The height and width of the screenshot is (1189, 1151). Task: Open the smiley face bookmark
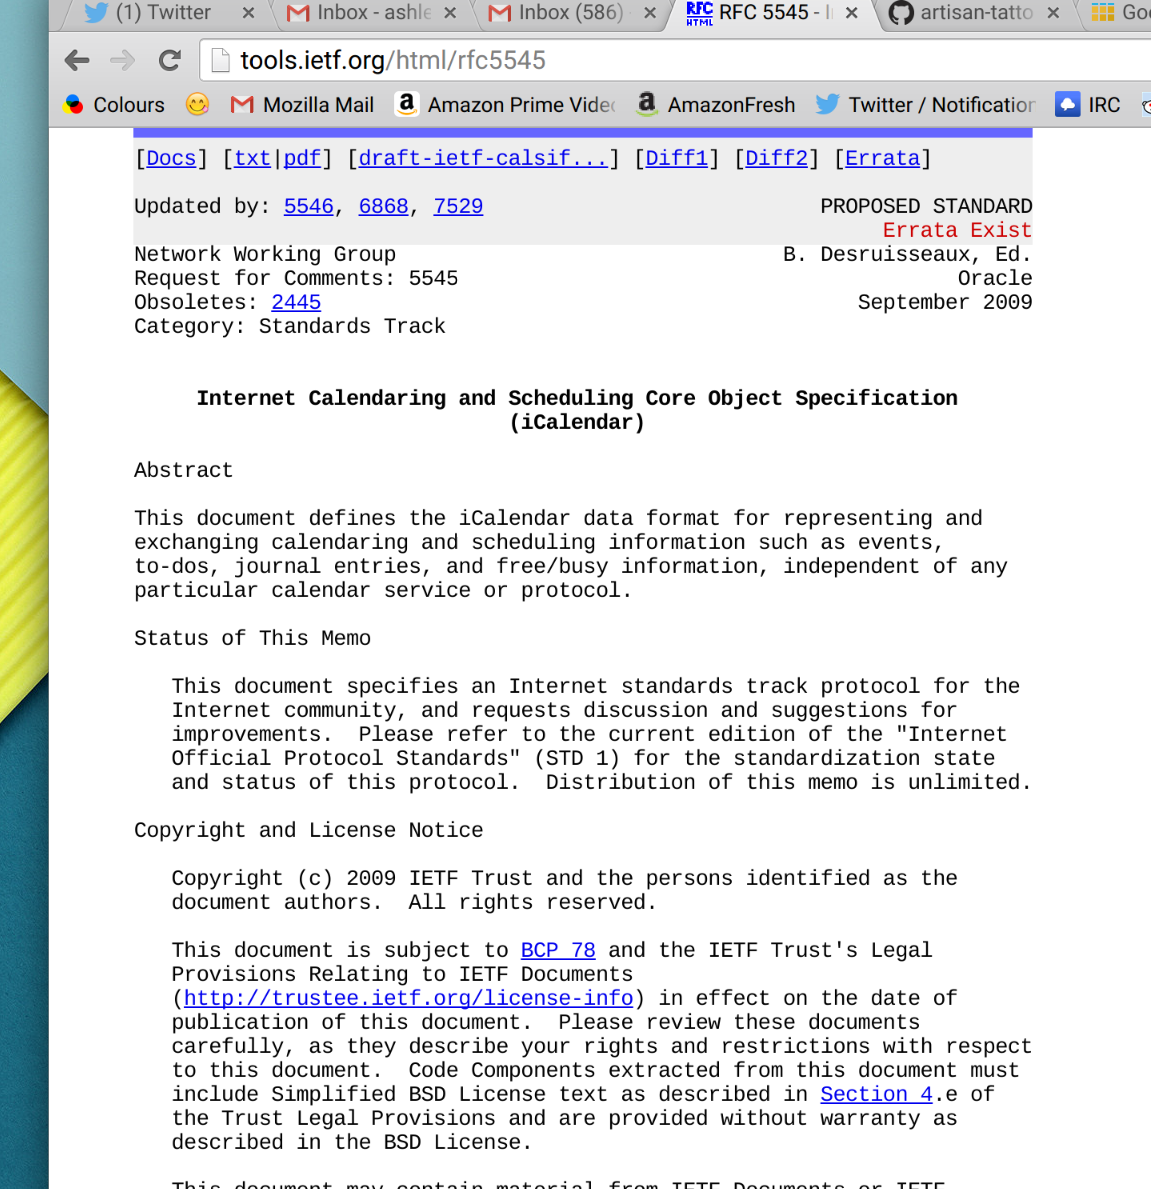click(197, 104)
